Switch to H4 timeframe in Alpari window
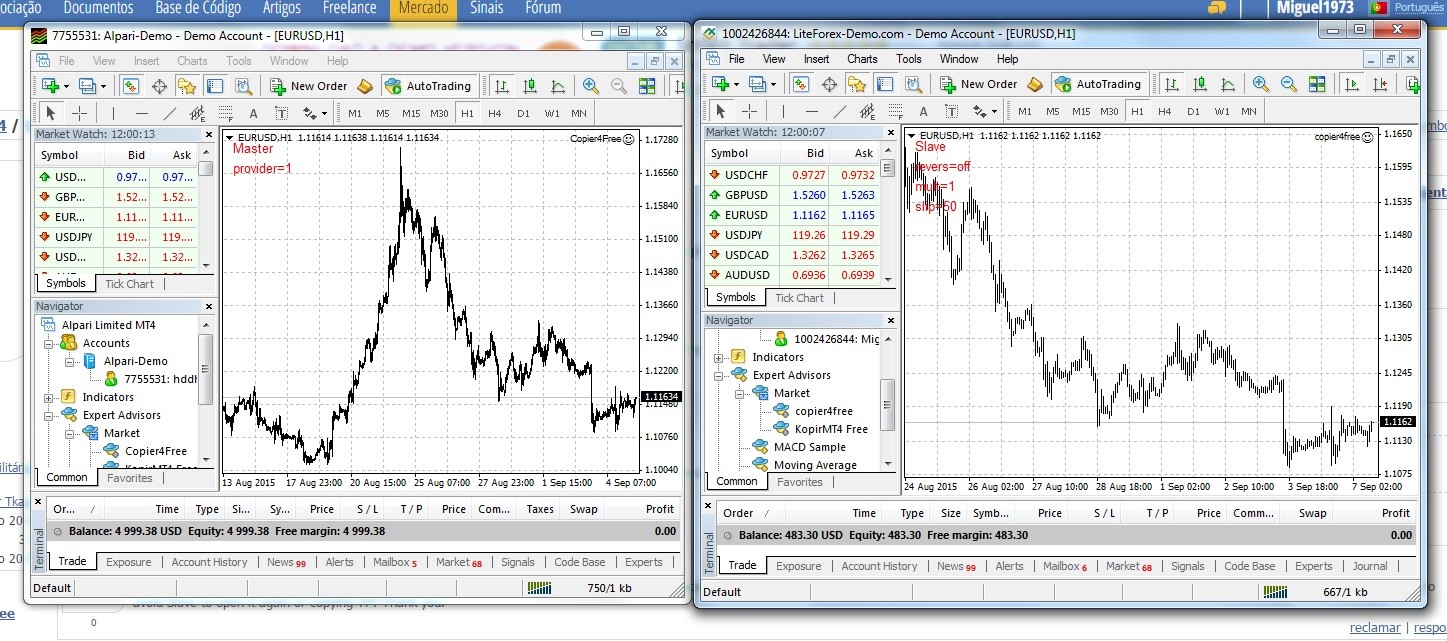The image size is (1447, 641). [x=495, y=113]
